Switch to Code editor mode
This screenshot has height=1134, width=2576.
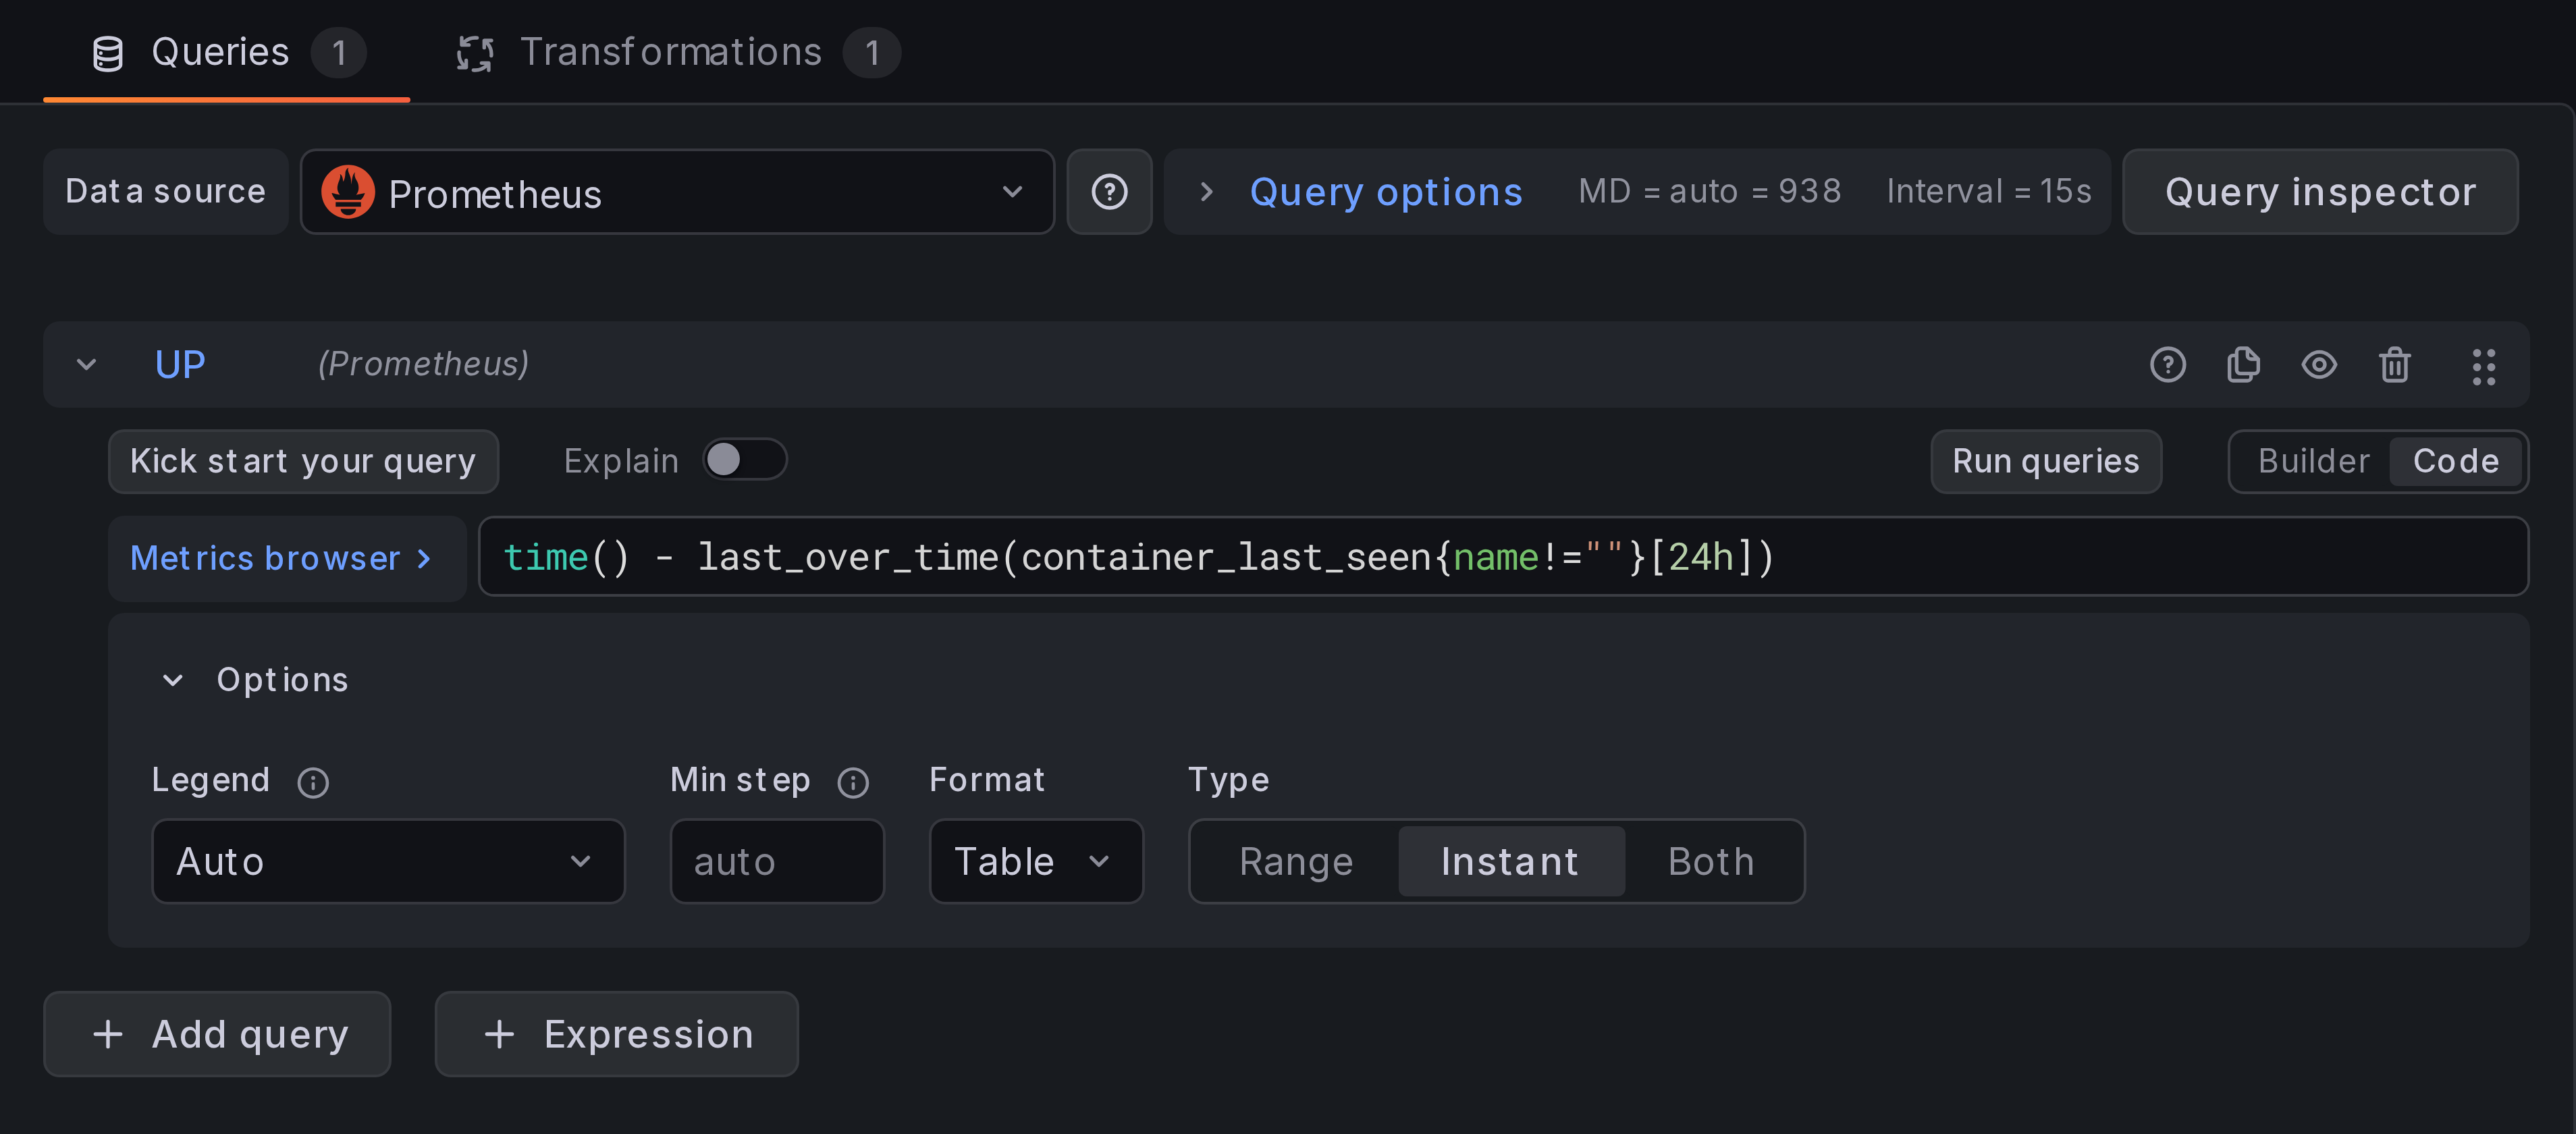pos(2456,461)
